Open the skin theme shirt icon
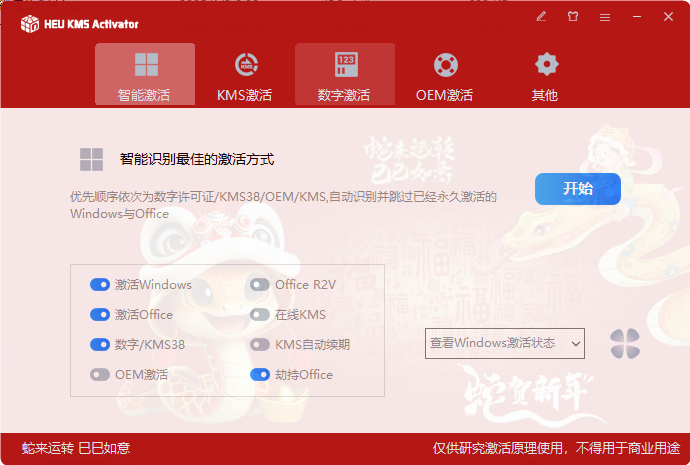The image size is (690, 465). coord(573,16)
